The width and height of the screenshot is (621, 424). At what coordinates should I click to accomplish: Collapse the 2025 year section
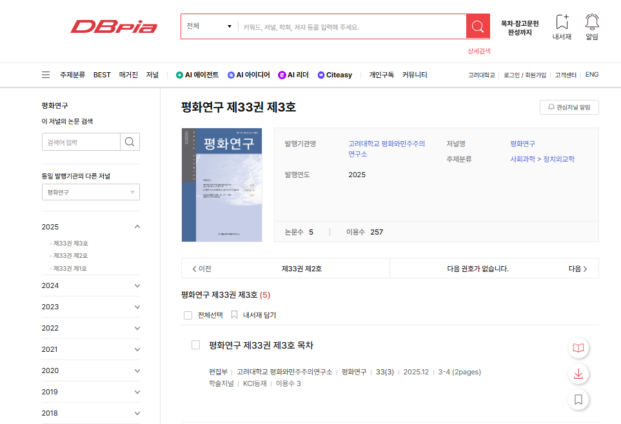[137, 227]
